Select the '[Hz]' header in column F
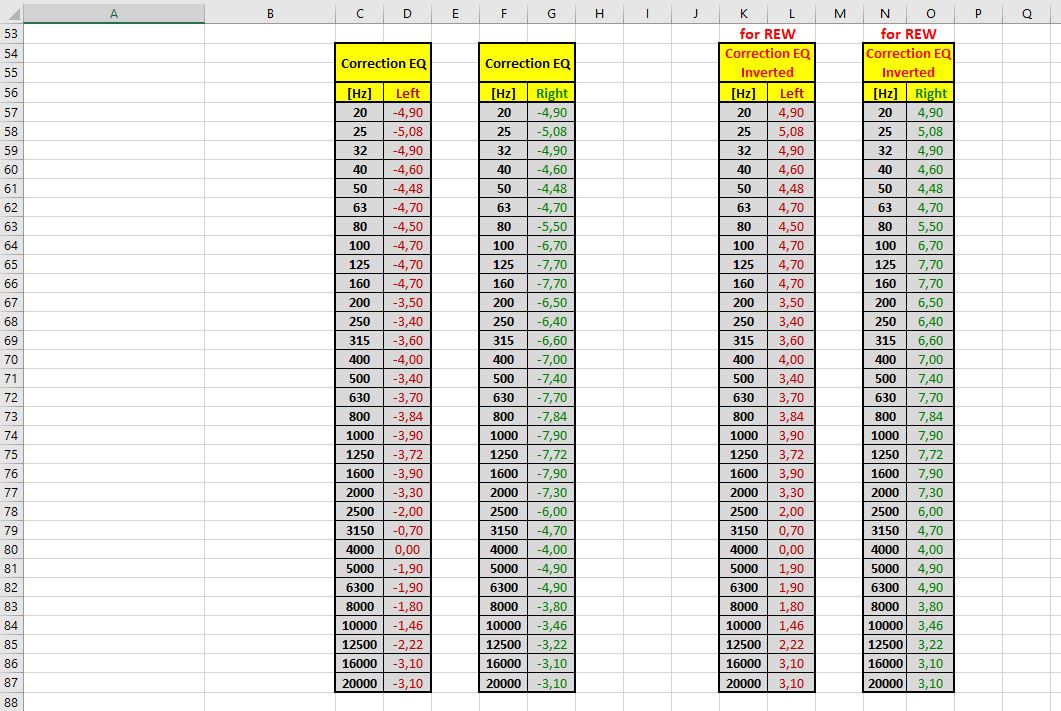Viewport: 1061px width, 711px height. pyautogui.click(x=503, y=93)
